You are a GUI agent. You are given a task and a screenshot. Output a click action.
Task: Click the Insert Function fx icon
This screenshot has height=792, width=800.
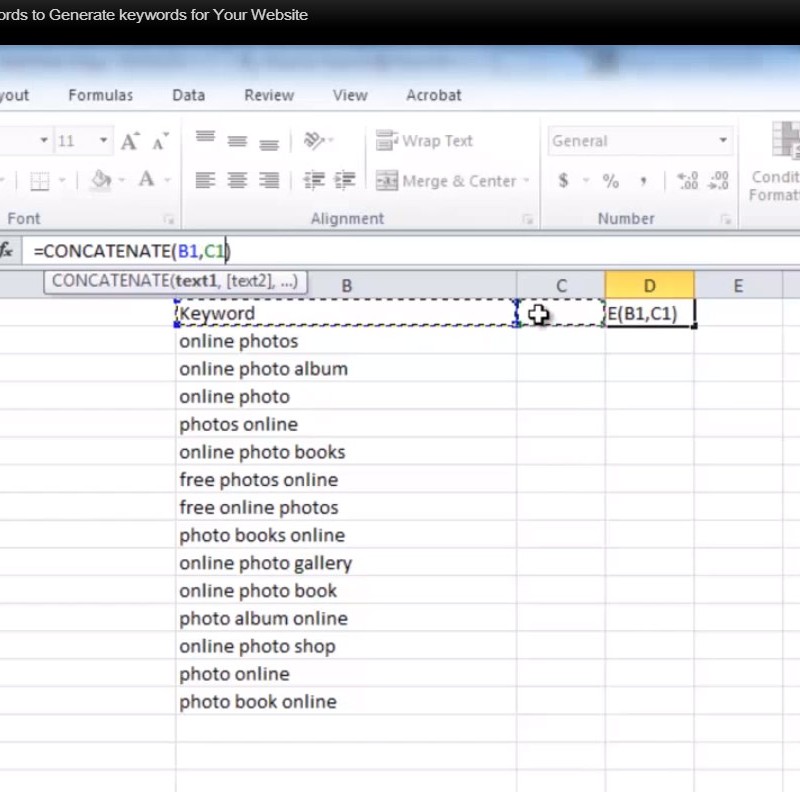point(7,251)
